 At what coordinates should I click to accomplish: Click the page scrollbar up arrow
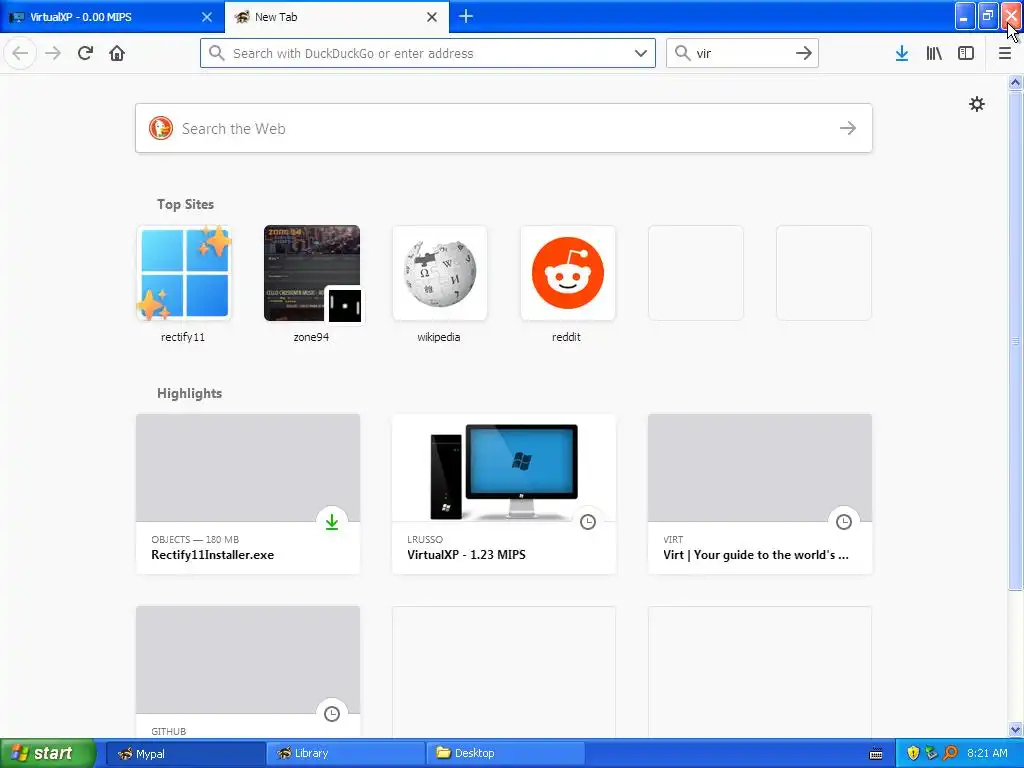point(1015,82)
